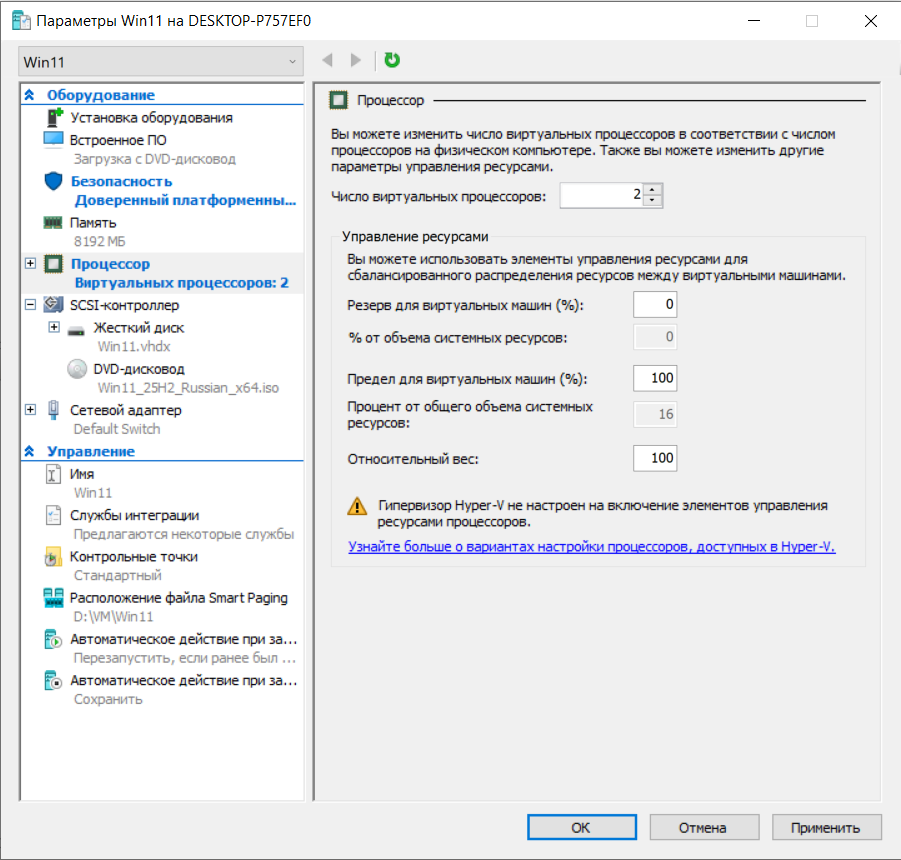Click the Name (Имя) icon
This screenshot has width=901, height=860.
point(53,474)
